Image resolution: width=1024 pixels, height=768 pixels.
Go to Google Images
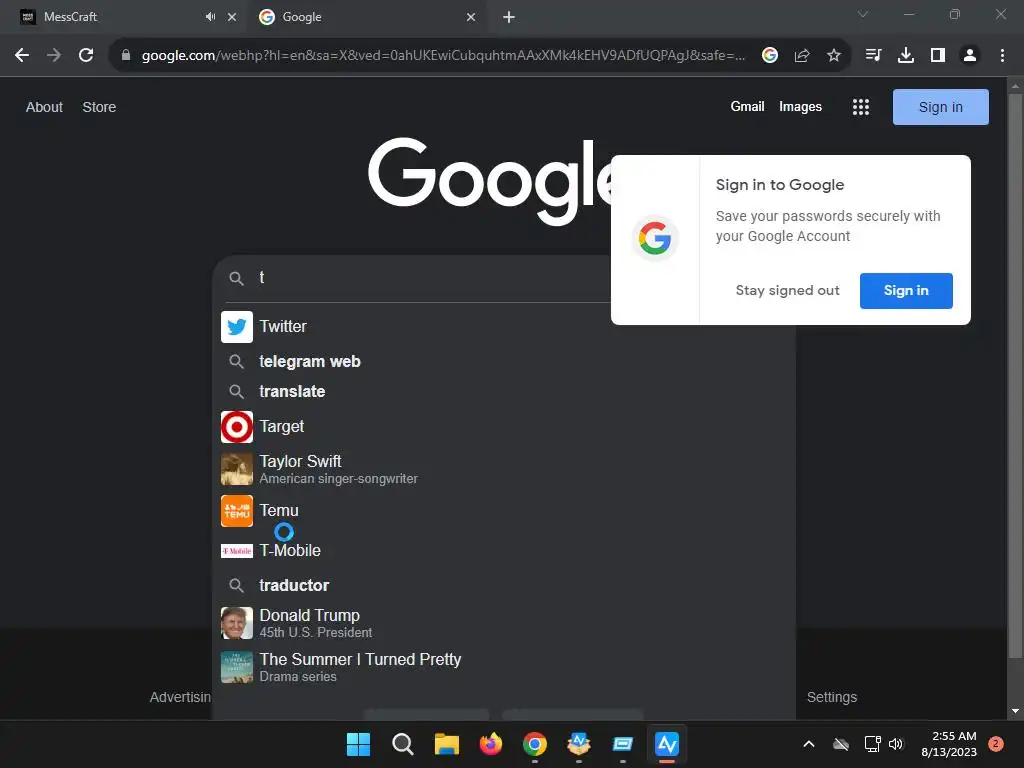pyautogui.click(x=800, y=106)
